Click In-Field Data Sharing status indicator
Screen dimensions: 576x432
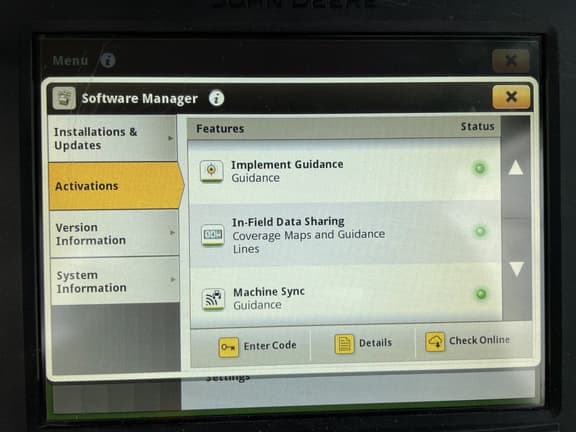click(480, 231)
